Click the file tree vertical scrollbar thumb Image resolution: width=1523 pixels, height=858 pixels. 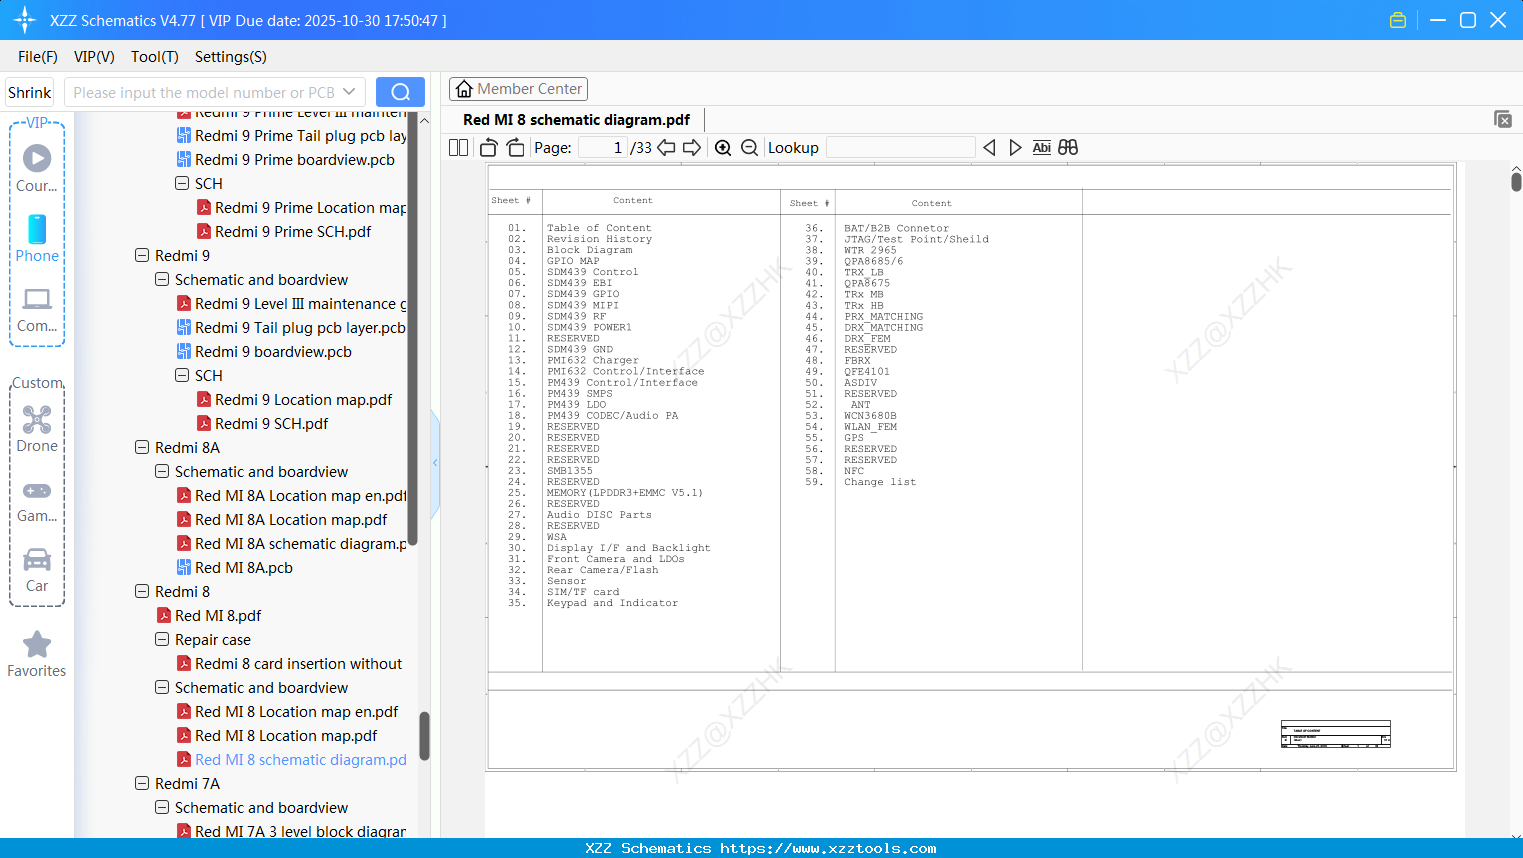424,736
